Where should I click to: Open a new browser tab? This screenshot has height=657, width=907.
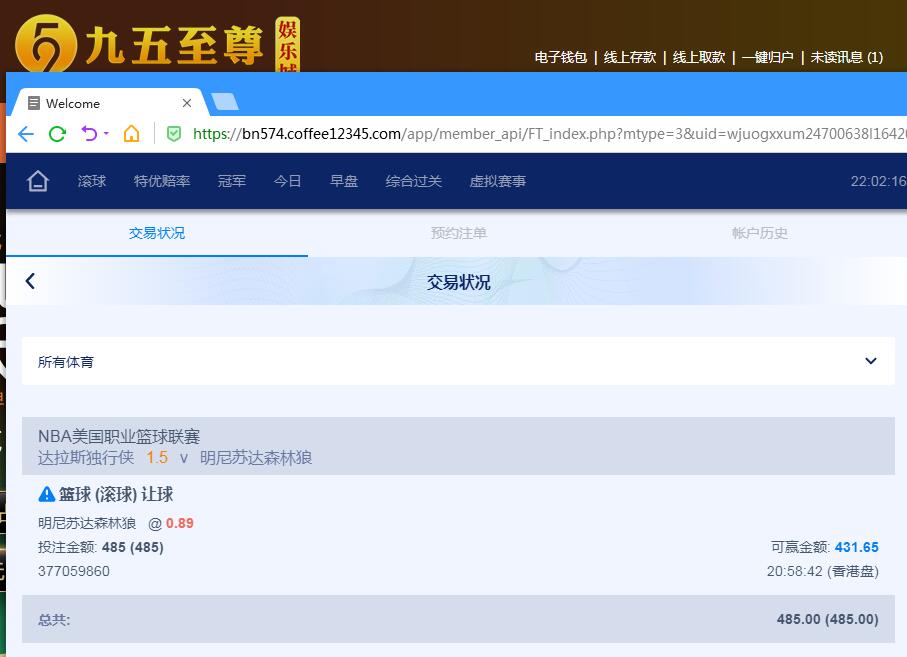224,102
